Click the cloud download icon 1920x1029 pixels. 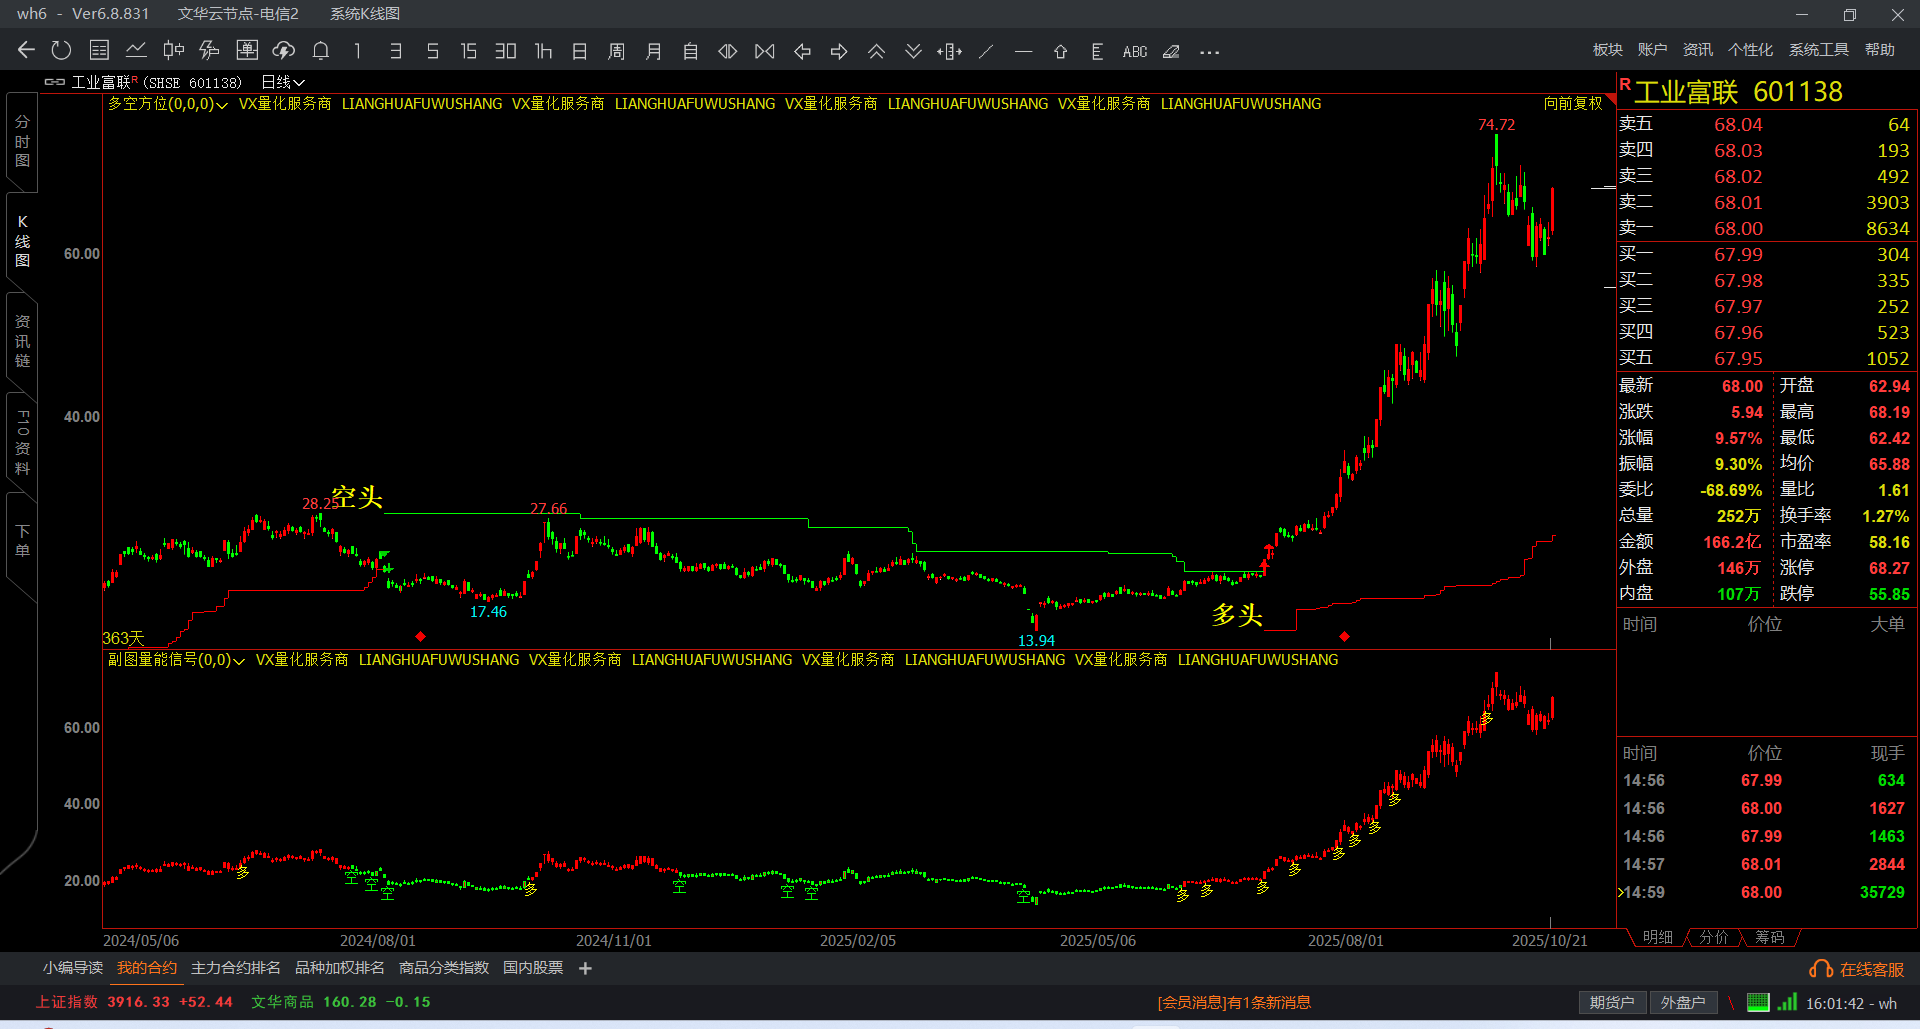284,51
